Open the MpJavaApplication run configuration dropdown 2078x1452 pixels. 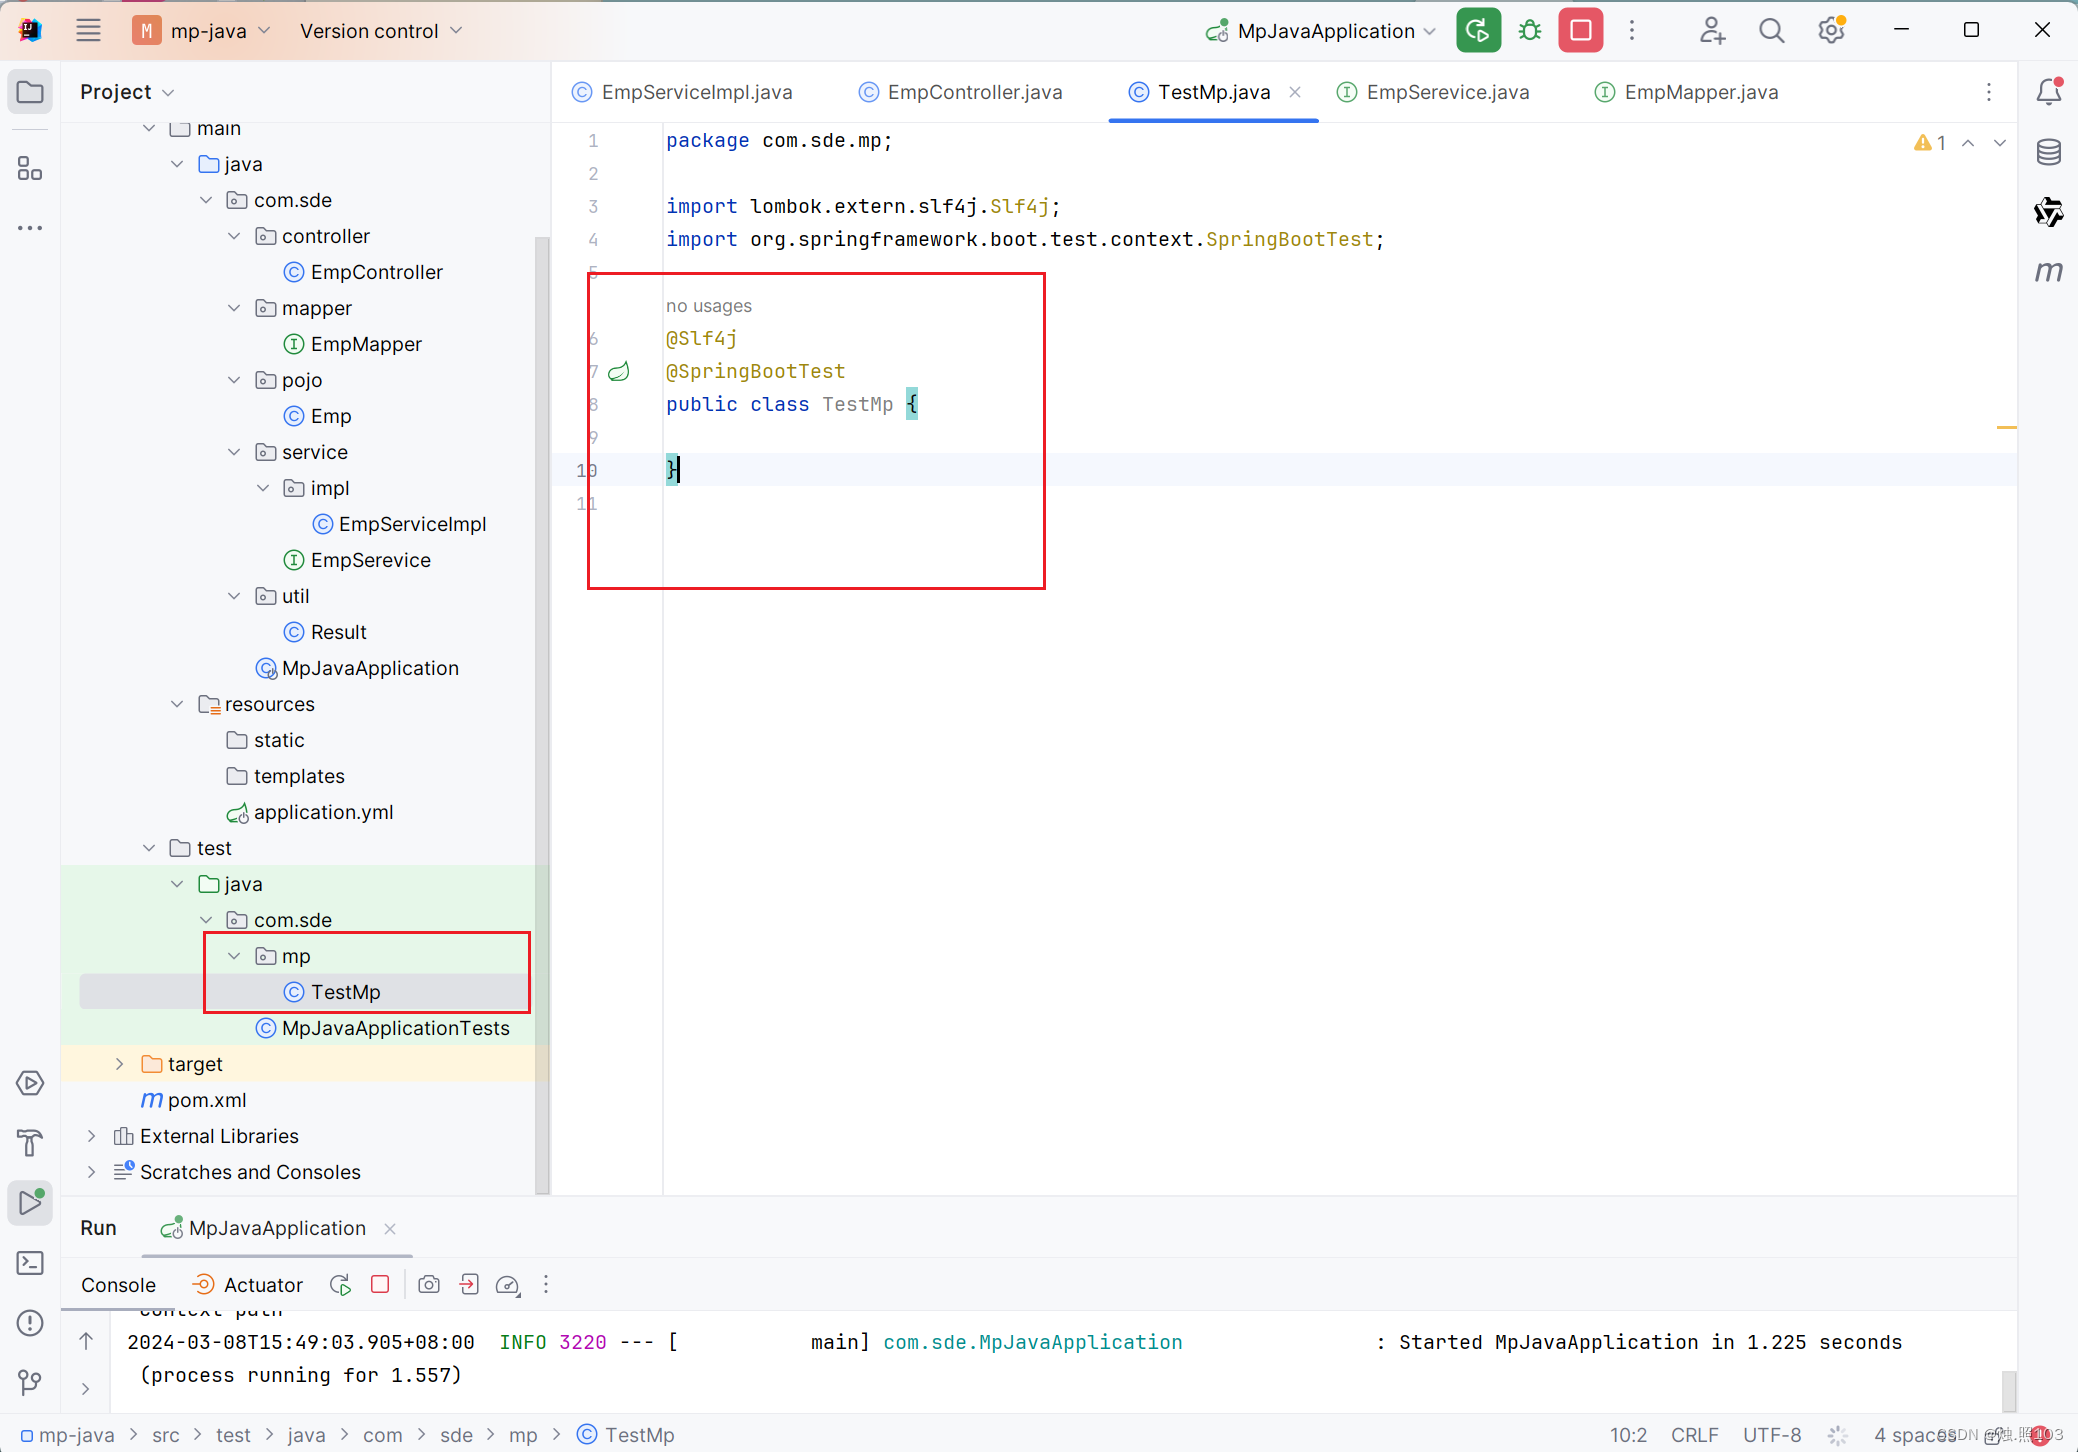(1324, 31)
